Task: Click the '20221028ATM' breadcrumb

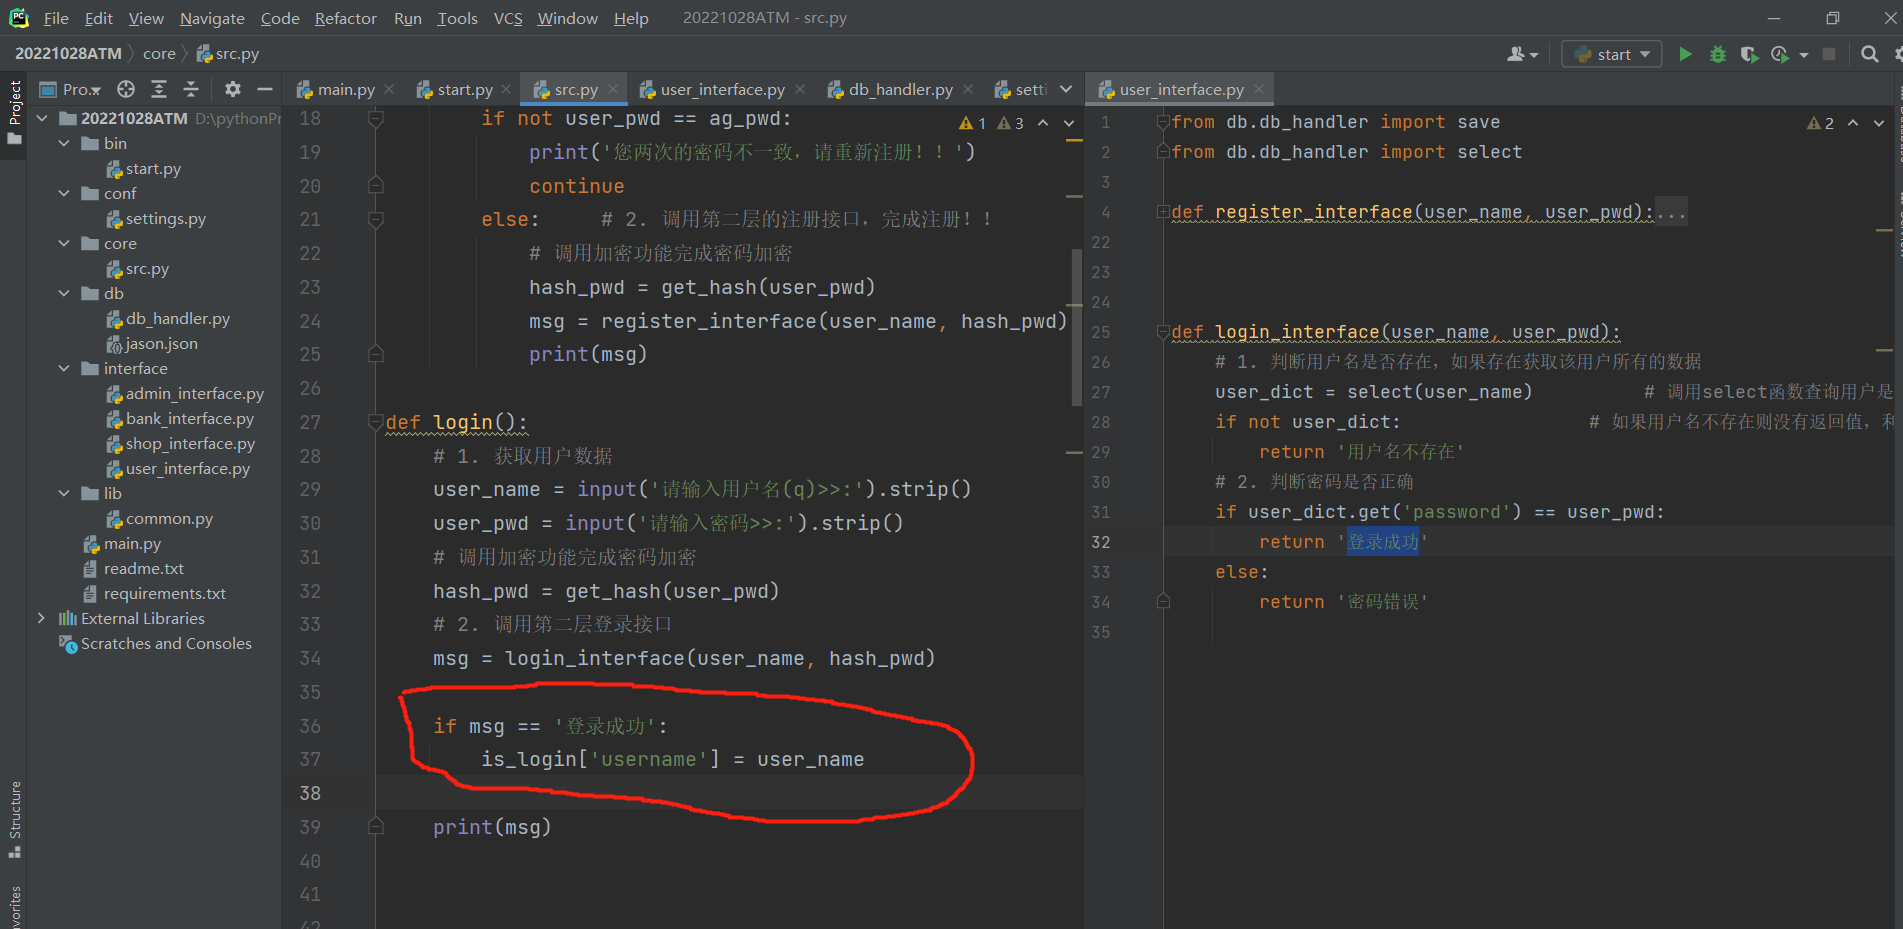Action: [x=68, y=54]
